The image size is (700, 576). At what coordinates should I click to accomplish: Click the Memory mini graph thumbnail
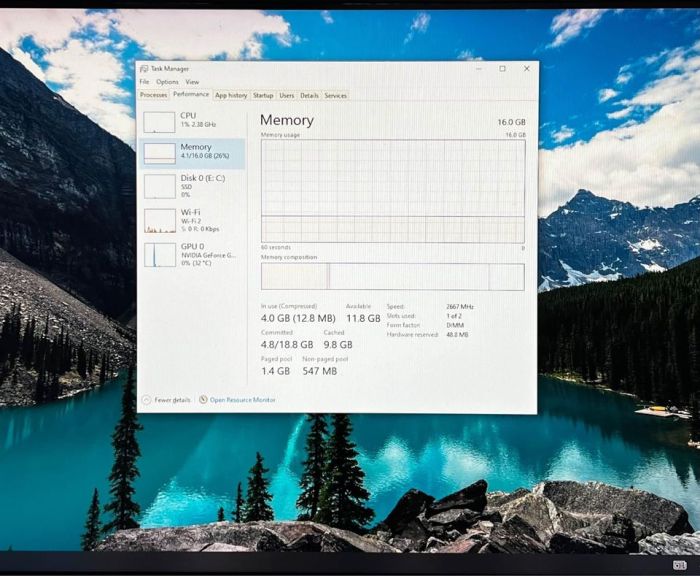(159, 153)
